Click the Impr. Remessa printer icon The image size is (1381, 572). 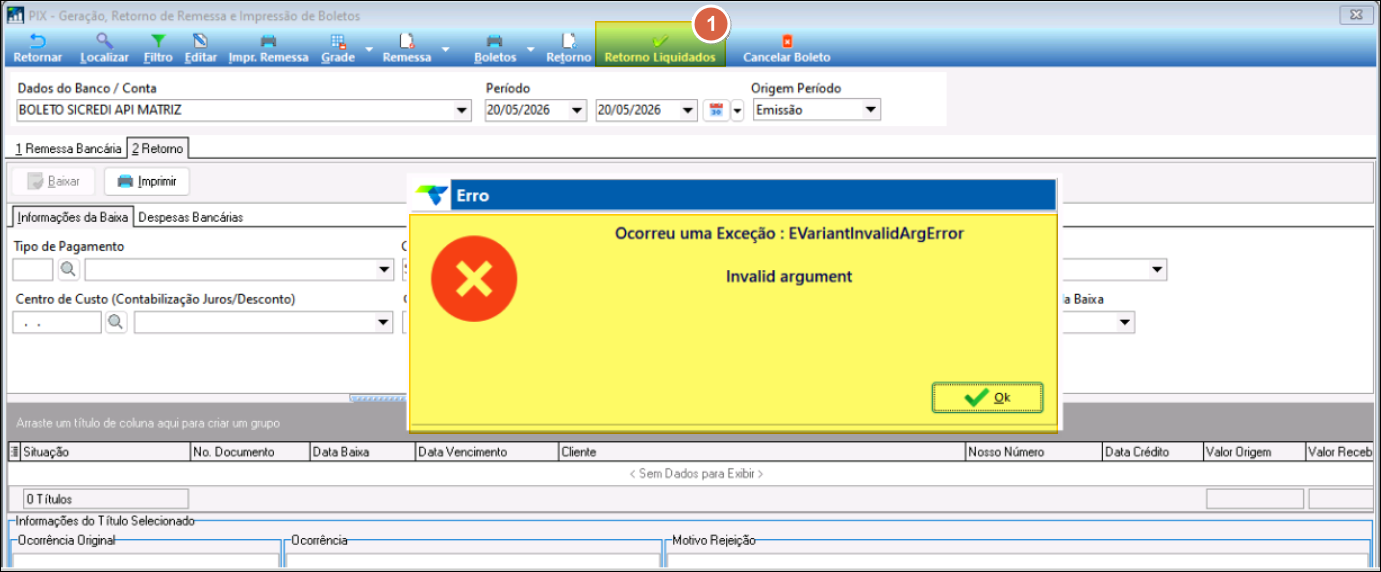(x=268, y=41)
